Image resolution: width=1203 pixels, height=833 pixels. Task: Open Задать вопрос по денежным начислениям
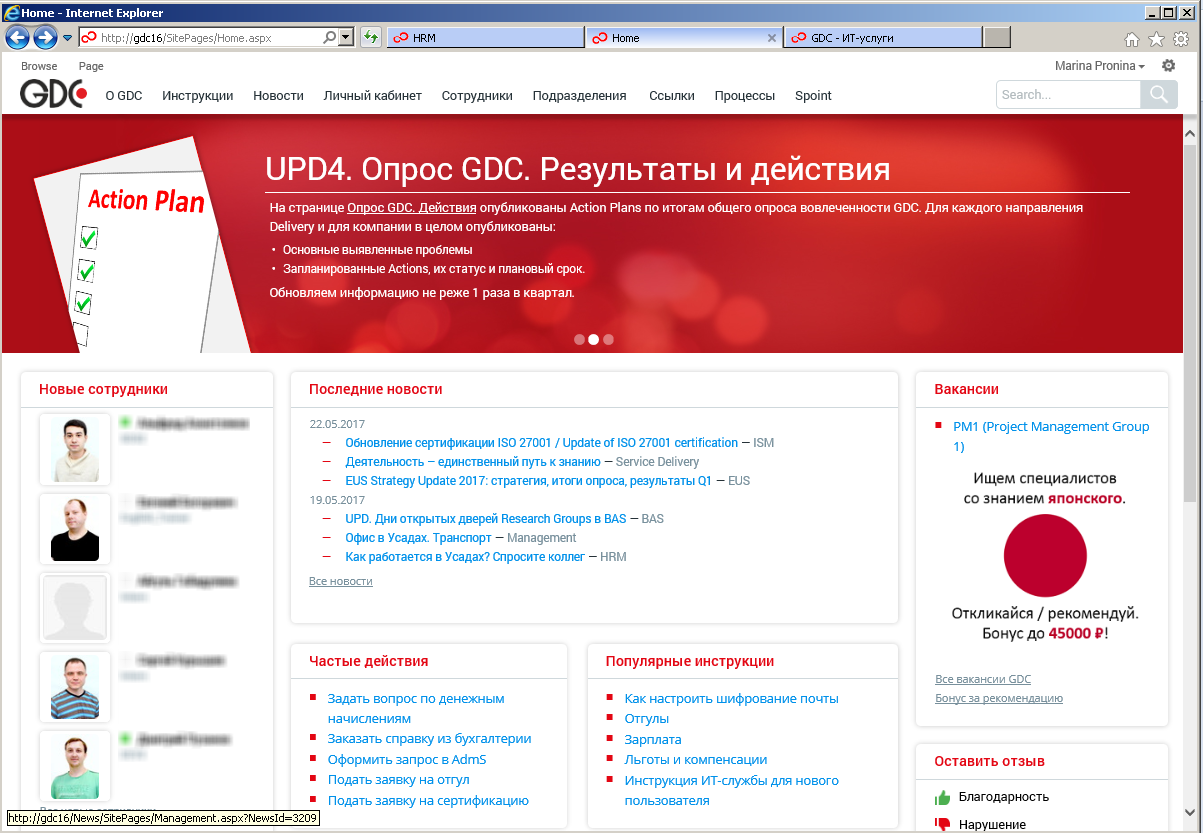pyautogui.click(x=416, y=708)
